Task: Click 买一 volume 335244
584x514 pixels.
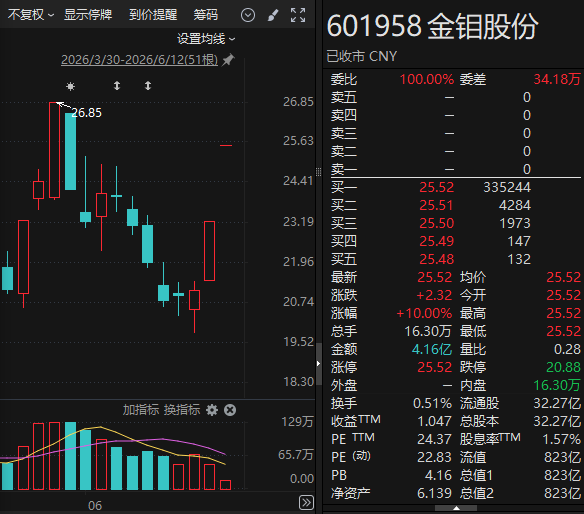Action: click(507, 187)
